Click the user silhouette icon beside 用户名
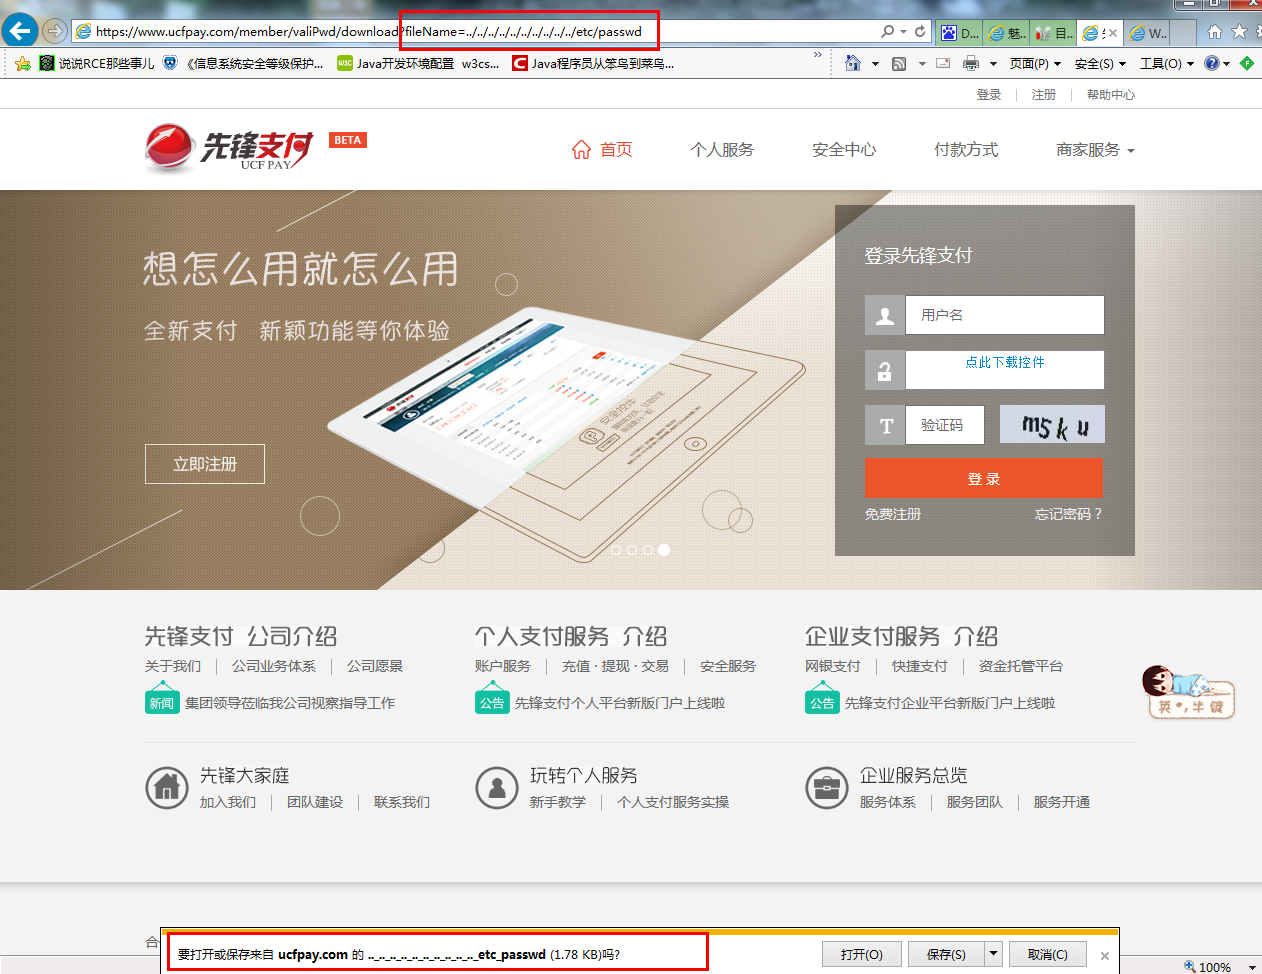 coord(885,315)
